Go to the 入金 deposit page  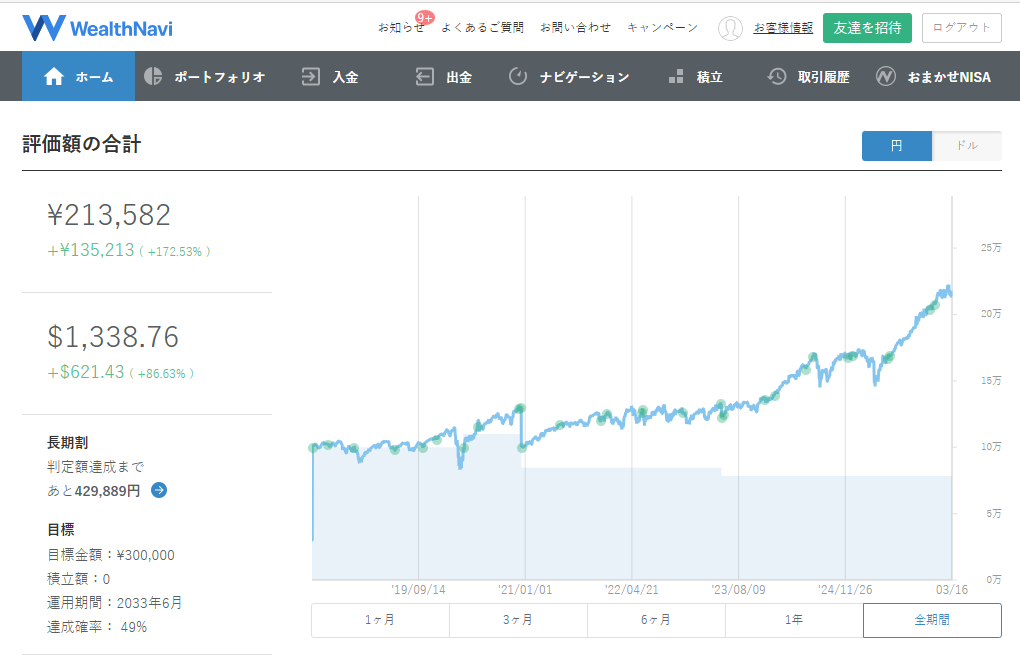[x=330, y=77]
